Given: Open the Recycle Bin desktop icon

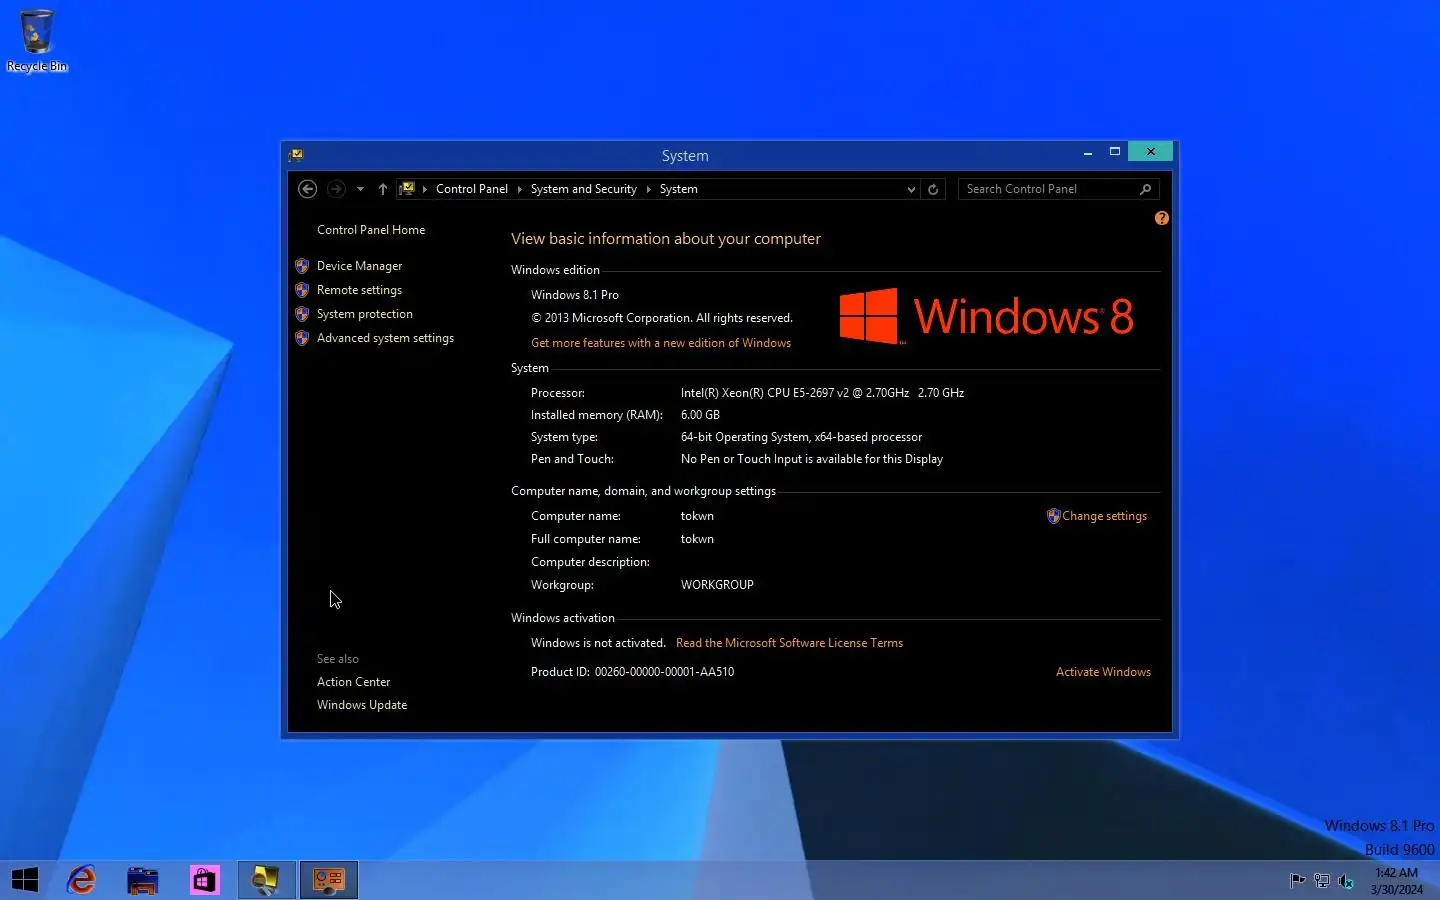Looking at the screenshot, I should click(x=37, y=42).
